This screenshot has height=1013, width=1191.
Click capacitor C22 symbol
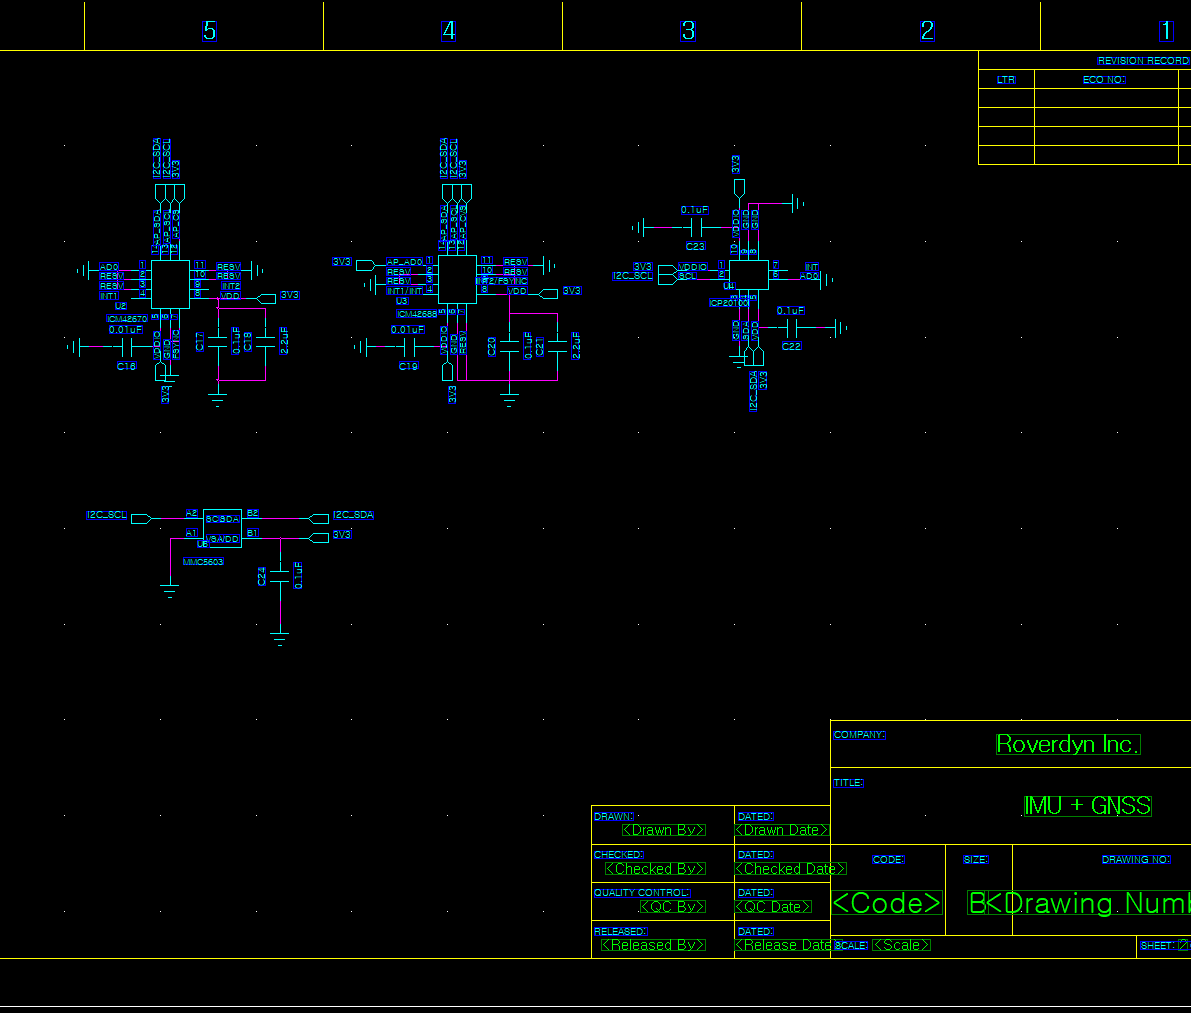[791, 328]
